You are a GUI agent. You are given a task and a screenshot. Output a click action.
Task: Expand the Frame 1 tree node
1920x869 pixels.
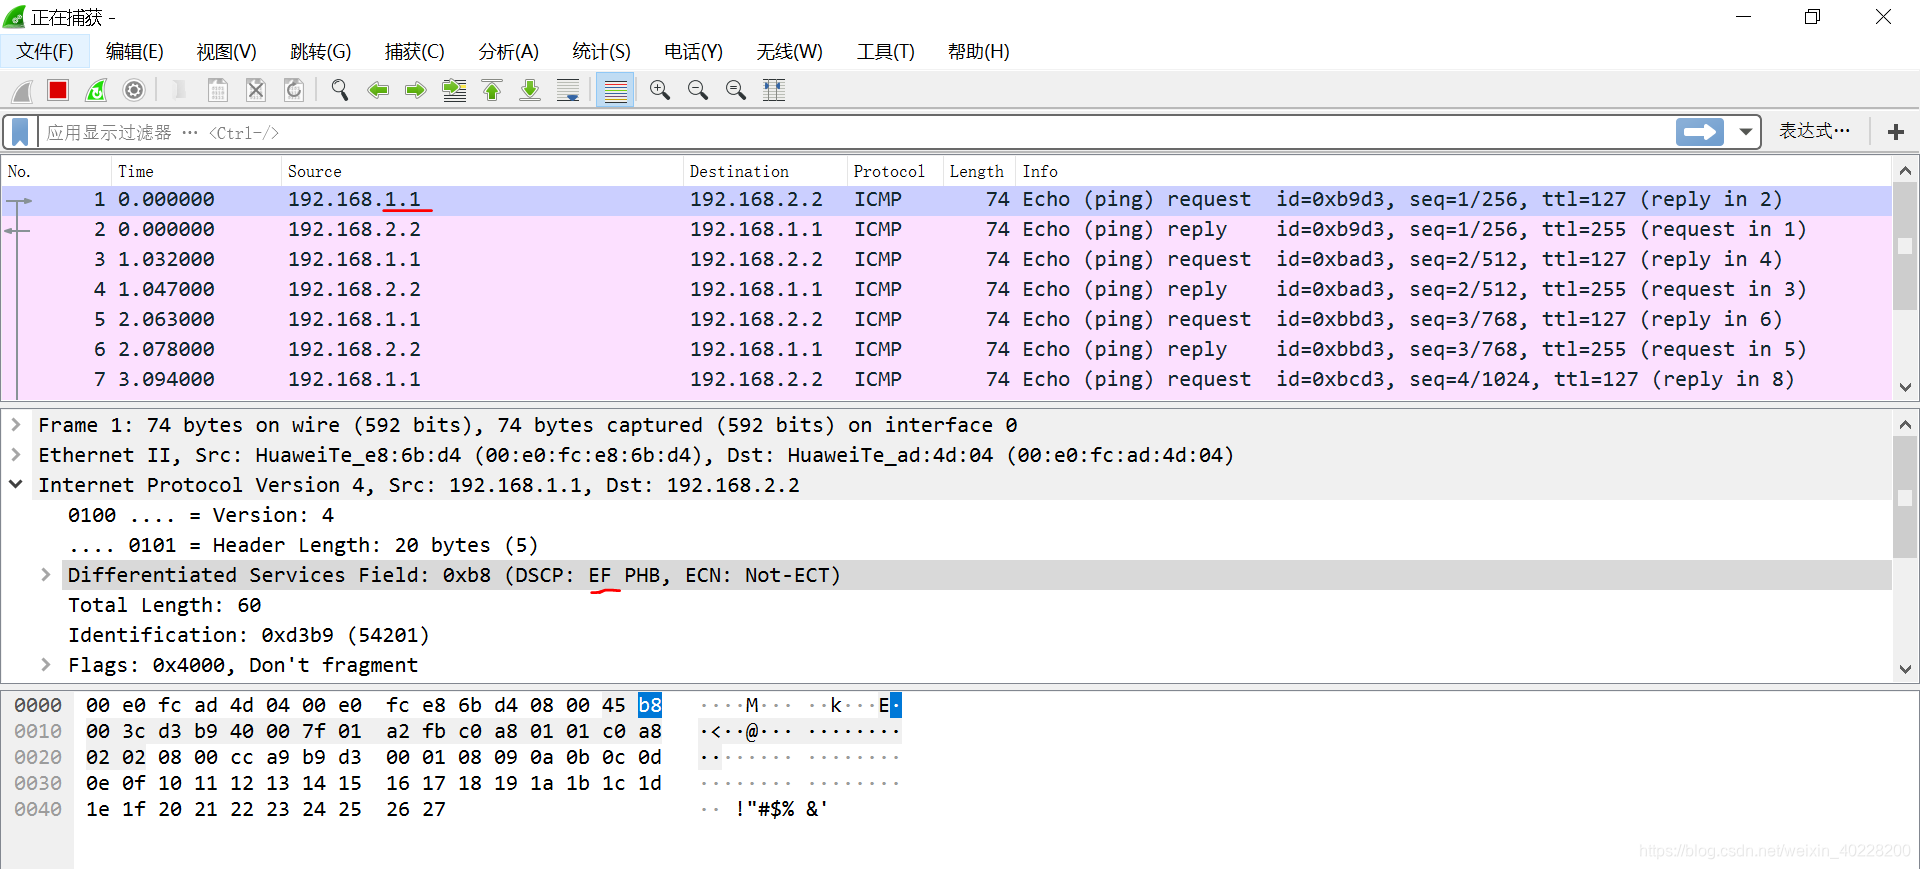click(16, 425)
